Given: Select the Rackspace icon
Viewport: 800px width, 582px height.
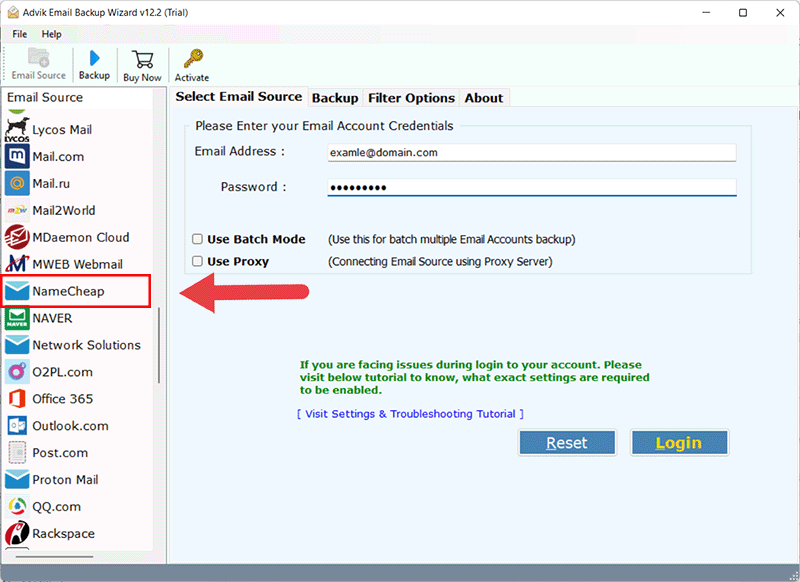Looking at the screenshot, I should [x=17, y=534].
